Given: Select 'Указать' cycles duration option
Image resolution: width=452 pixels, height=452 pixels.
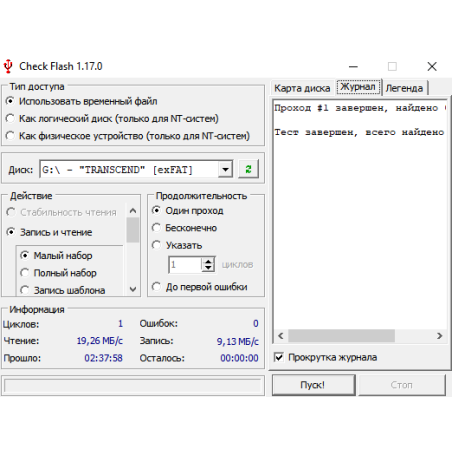Looking at the screenshot, I should pos(177,245).
